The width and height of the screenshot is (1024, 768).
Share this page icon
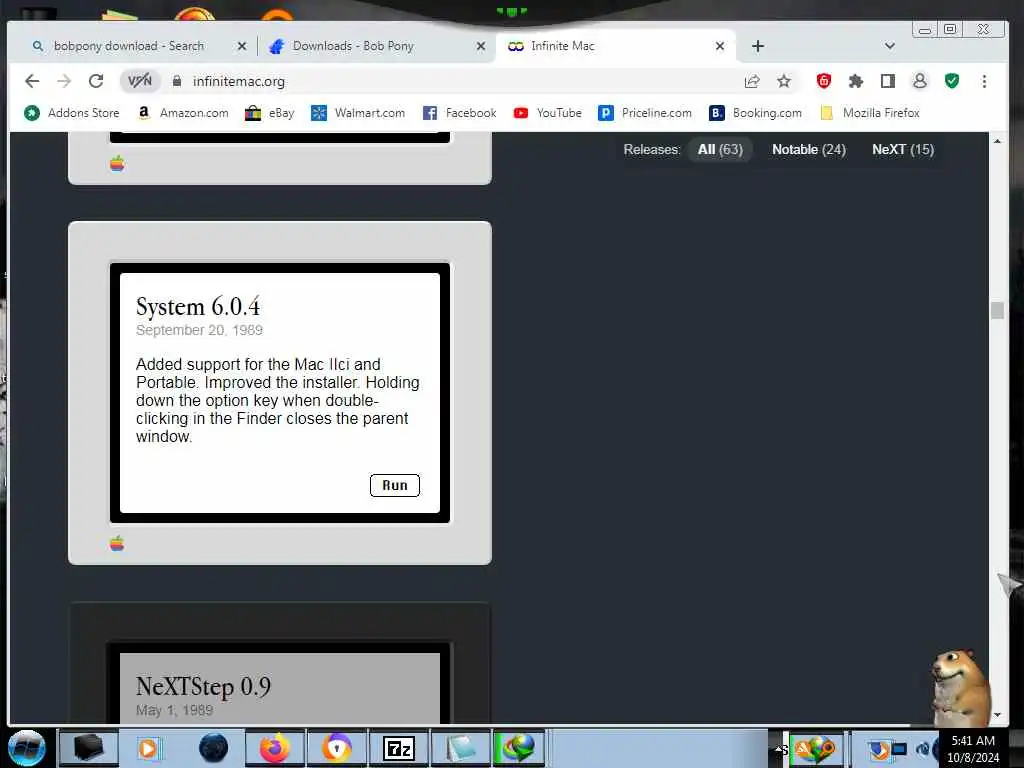(752, 81)
